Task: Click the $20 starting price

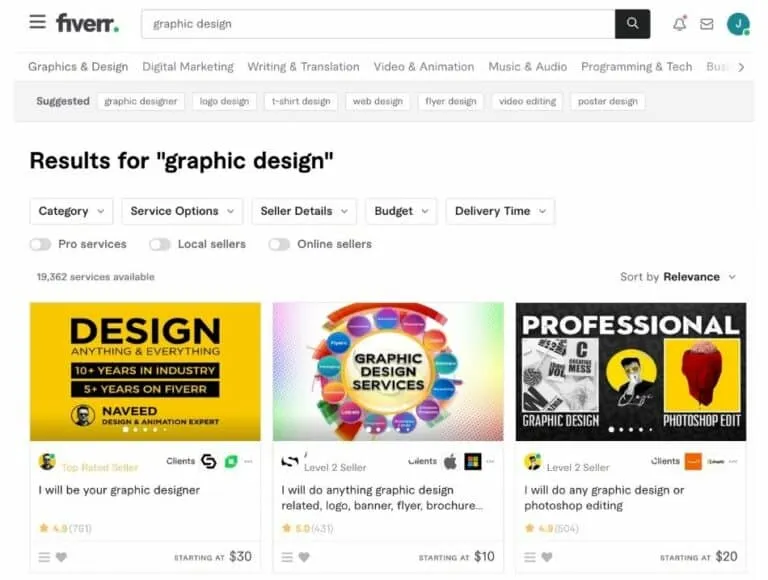Action: click(x=726, y=557)
